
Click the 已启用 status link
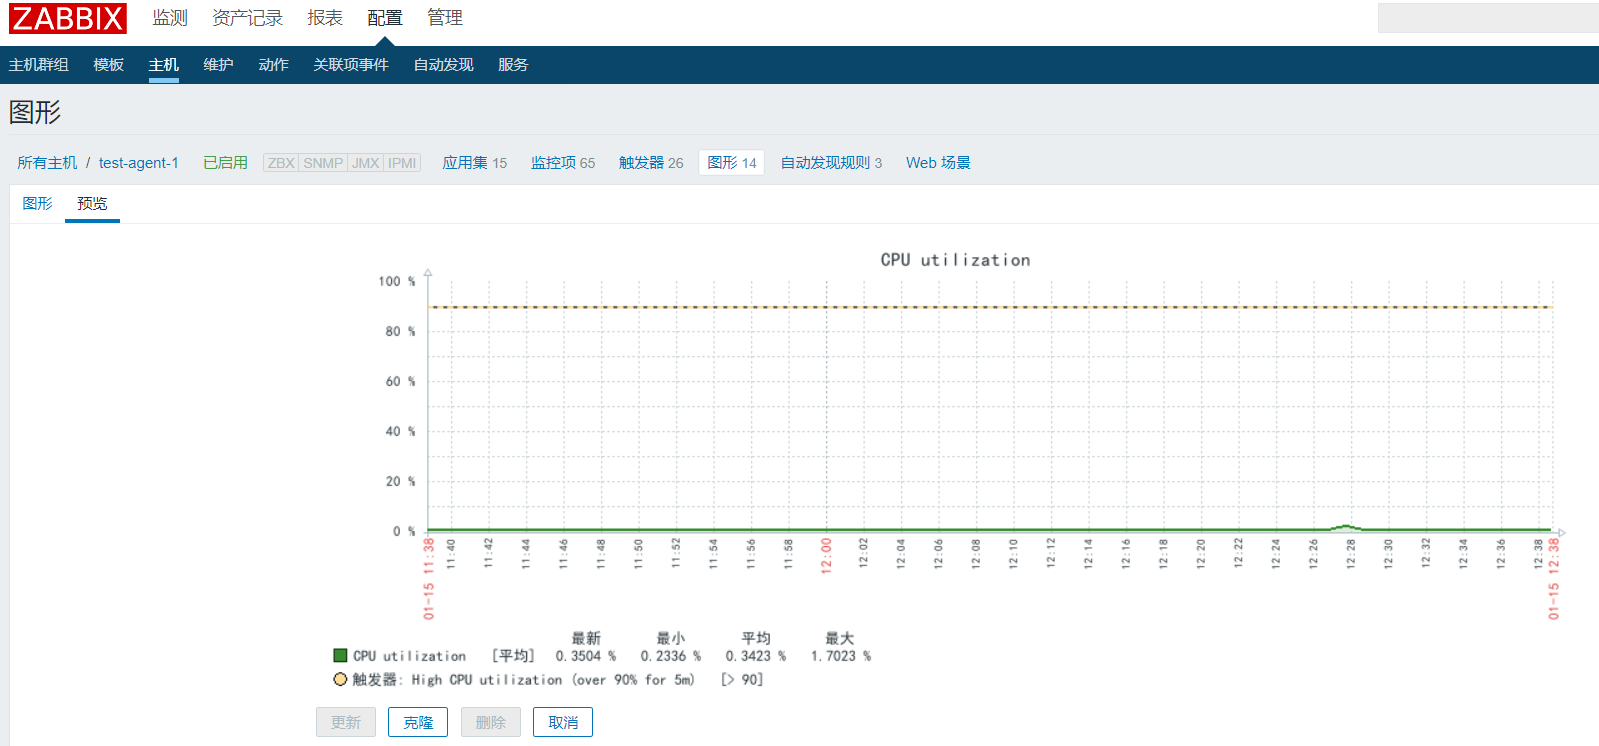click(x=225, y=163)
